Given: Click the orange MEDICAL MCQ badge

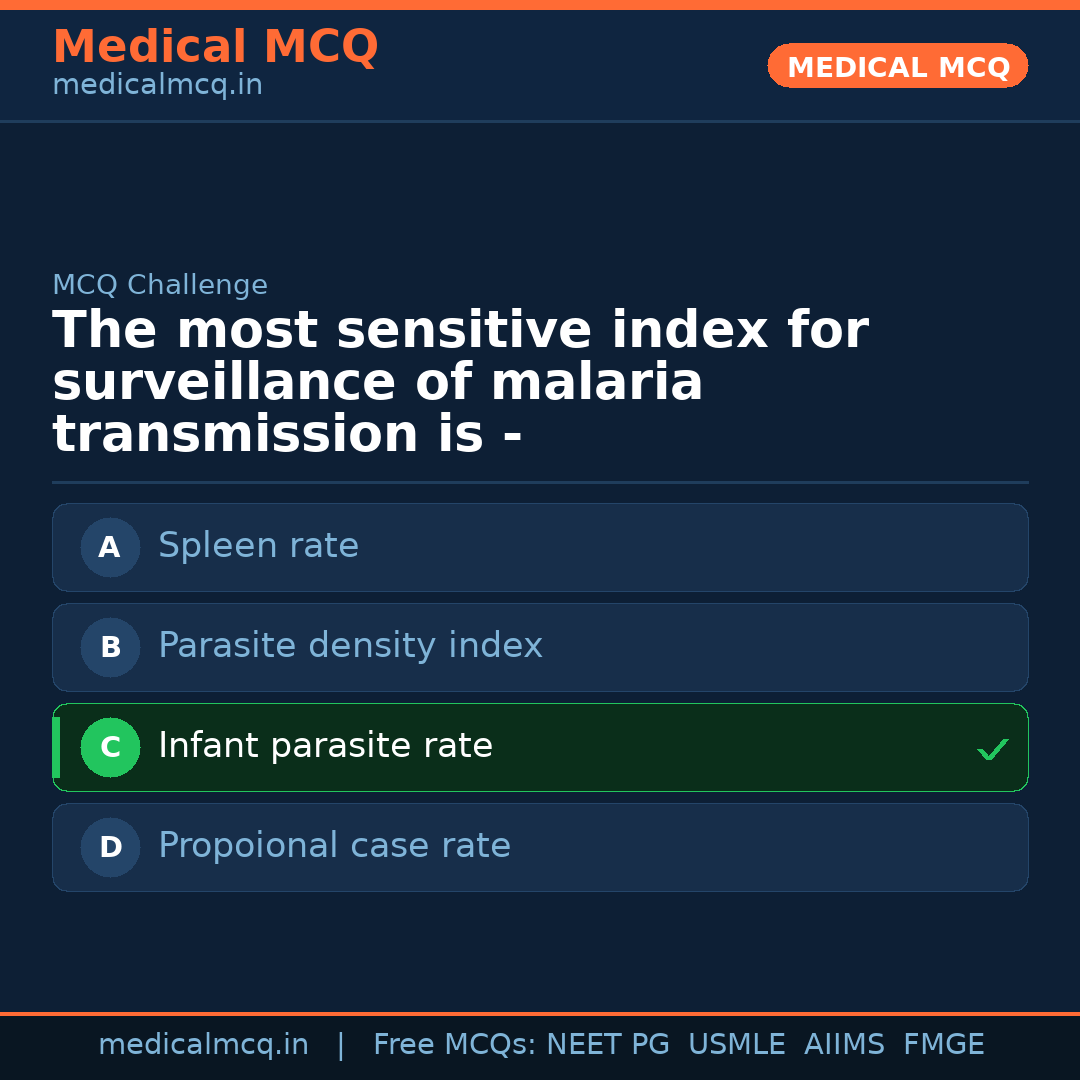Looking at the screenshot, I should point(897,66).
